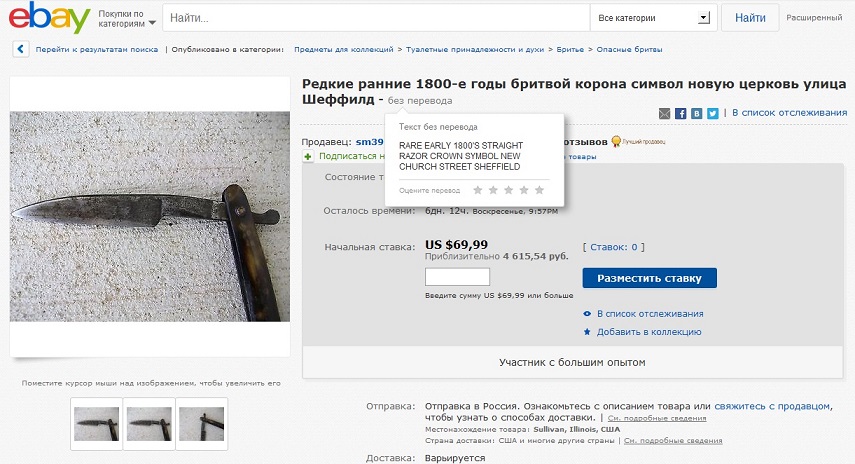Click eye icon to watch item
Viewport: 855px width, 464px height.
coord(587,314)
